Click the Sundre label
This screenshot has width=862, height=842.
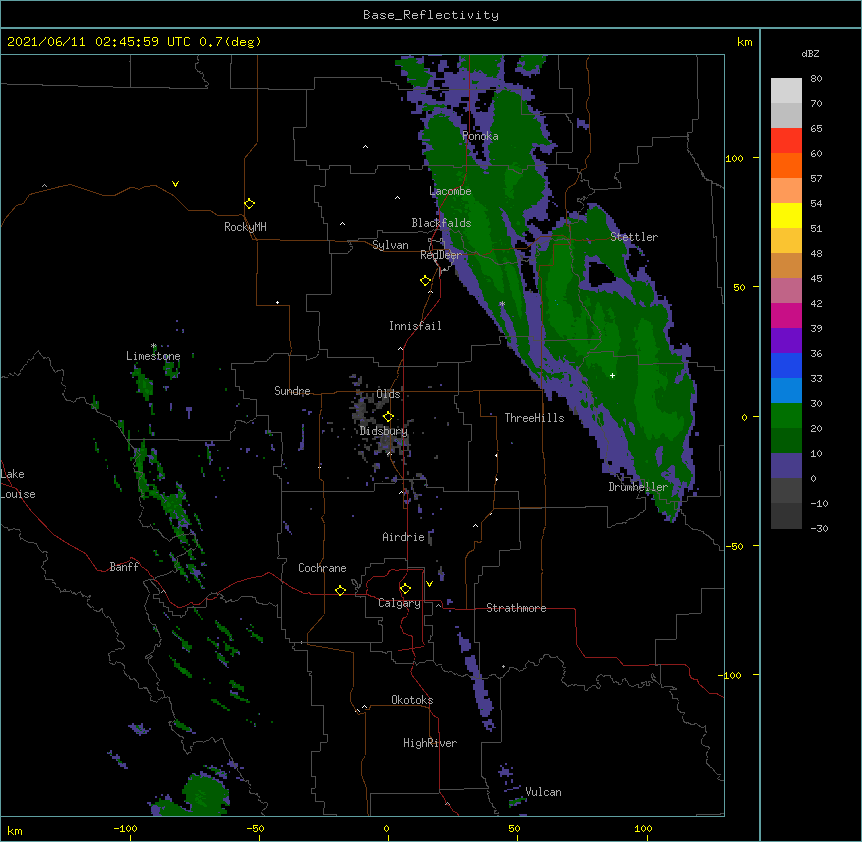[292, 391]
